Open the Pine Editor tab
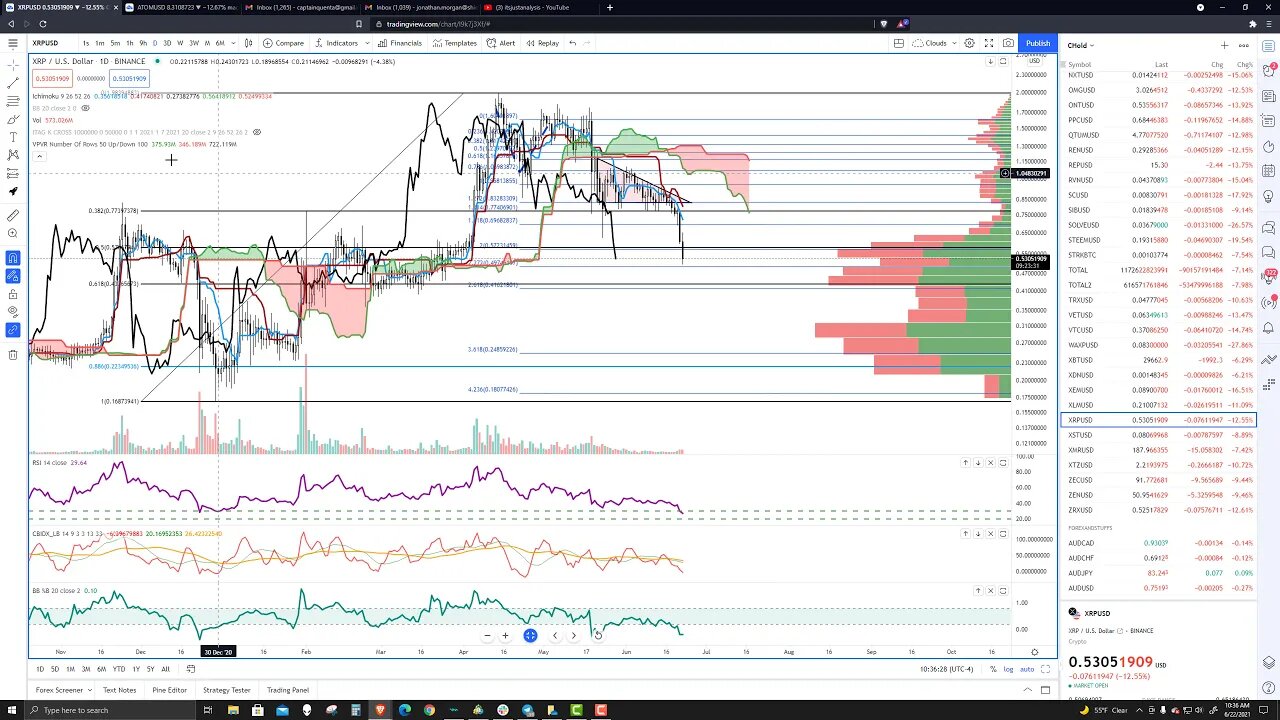The image size is (1280, 720). point(169,690)
